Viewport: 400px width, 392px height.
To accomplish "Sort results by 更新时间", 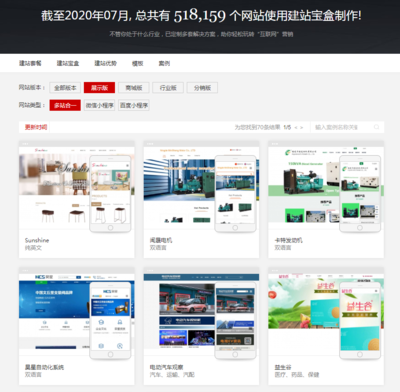I will click(x=36, y=127).
